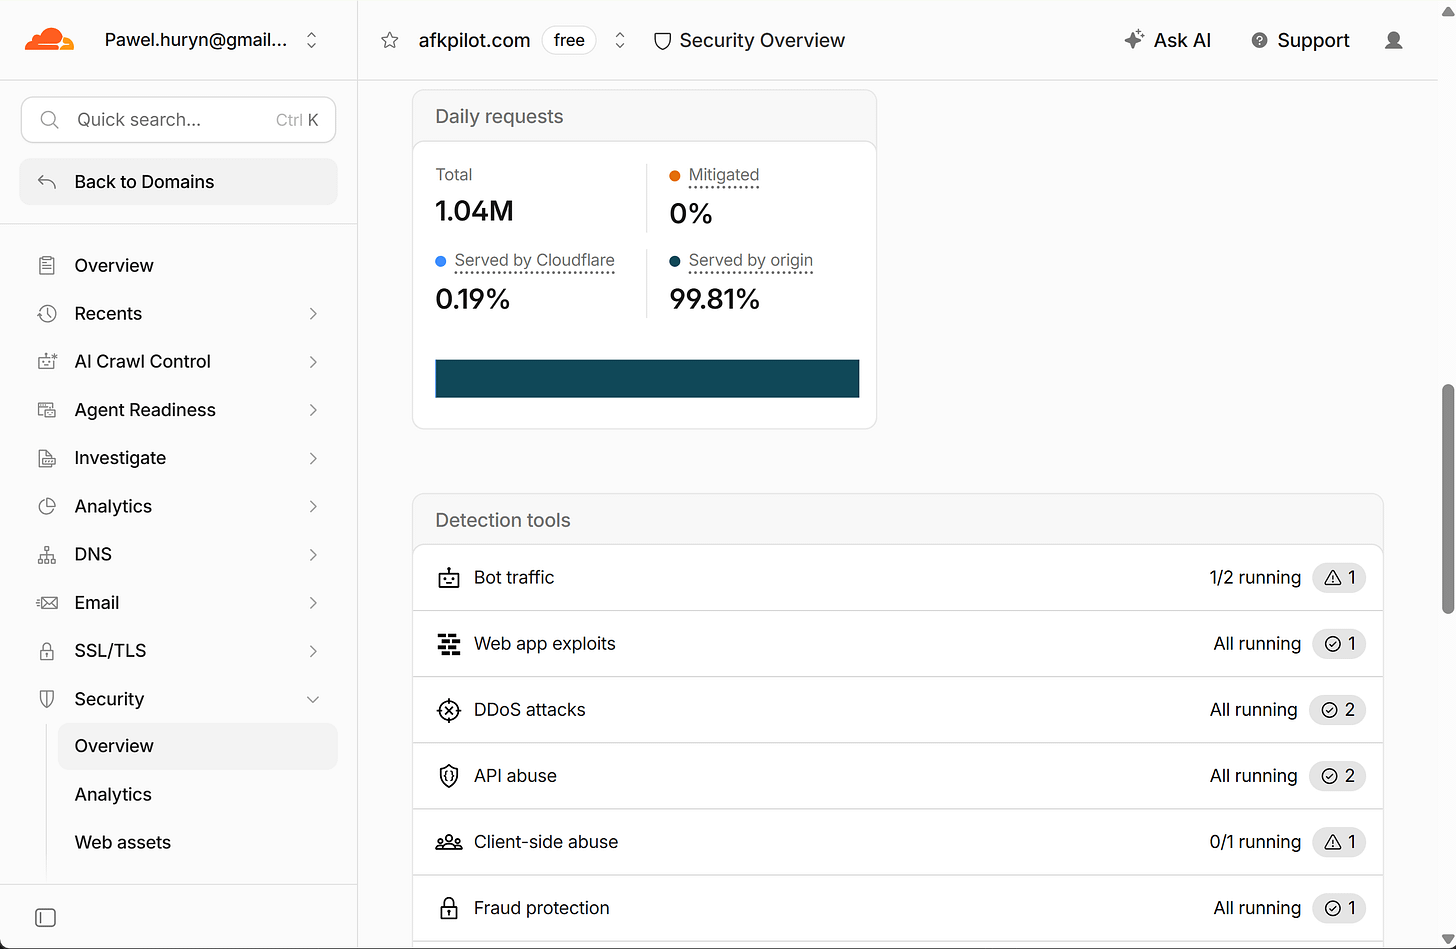The height and width of the screenshot is (949, 1456).
Task: Open the Support link
Action: pyautogui.click(x=1300, y=40)
